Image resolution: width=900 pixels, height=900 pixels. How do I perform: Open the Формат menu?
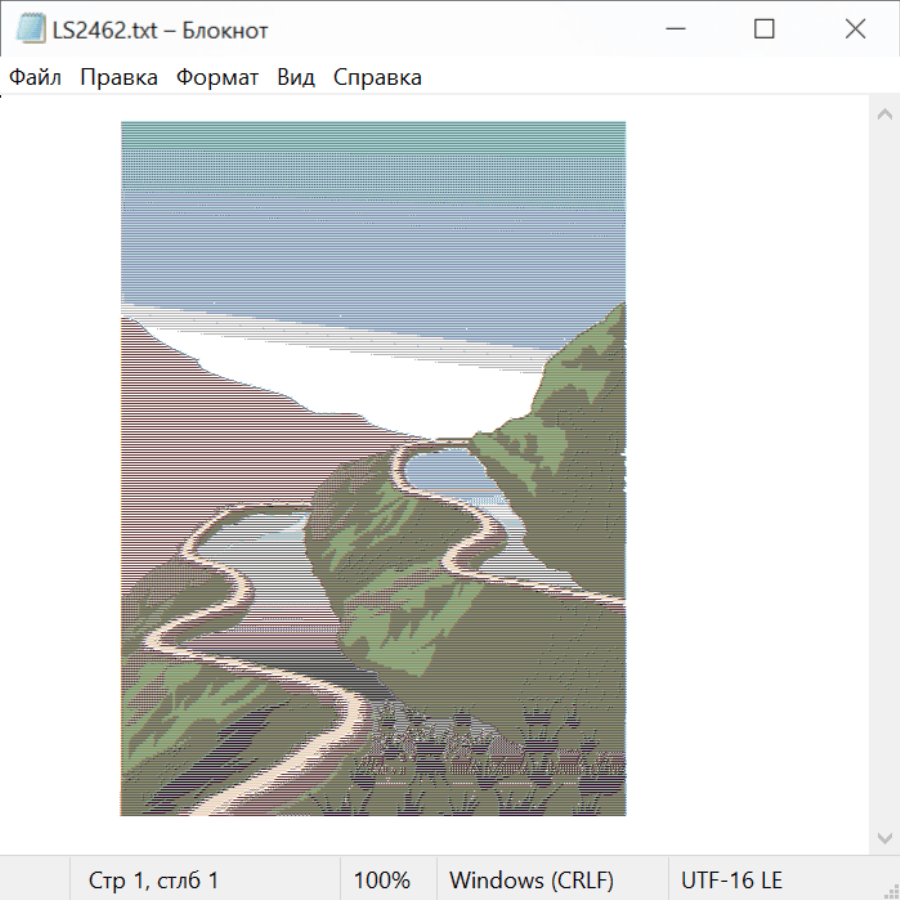click(x=217, y=77)
